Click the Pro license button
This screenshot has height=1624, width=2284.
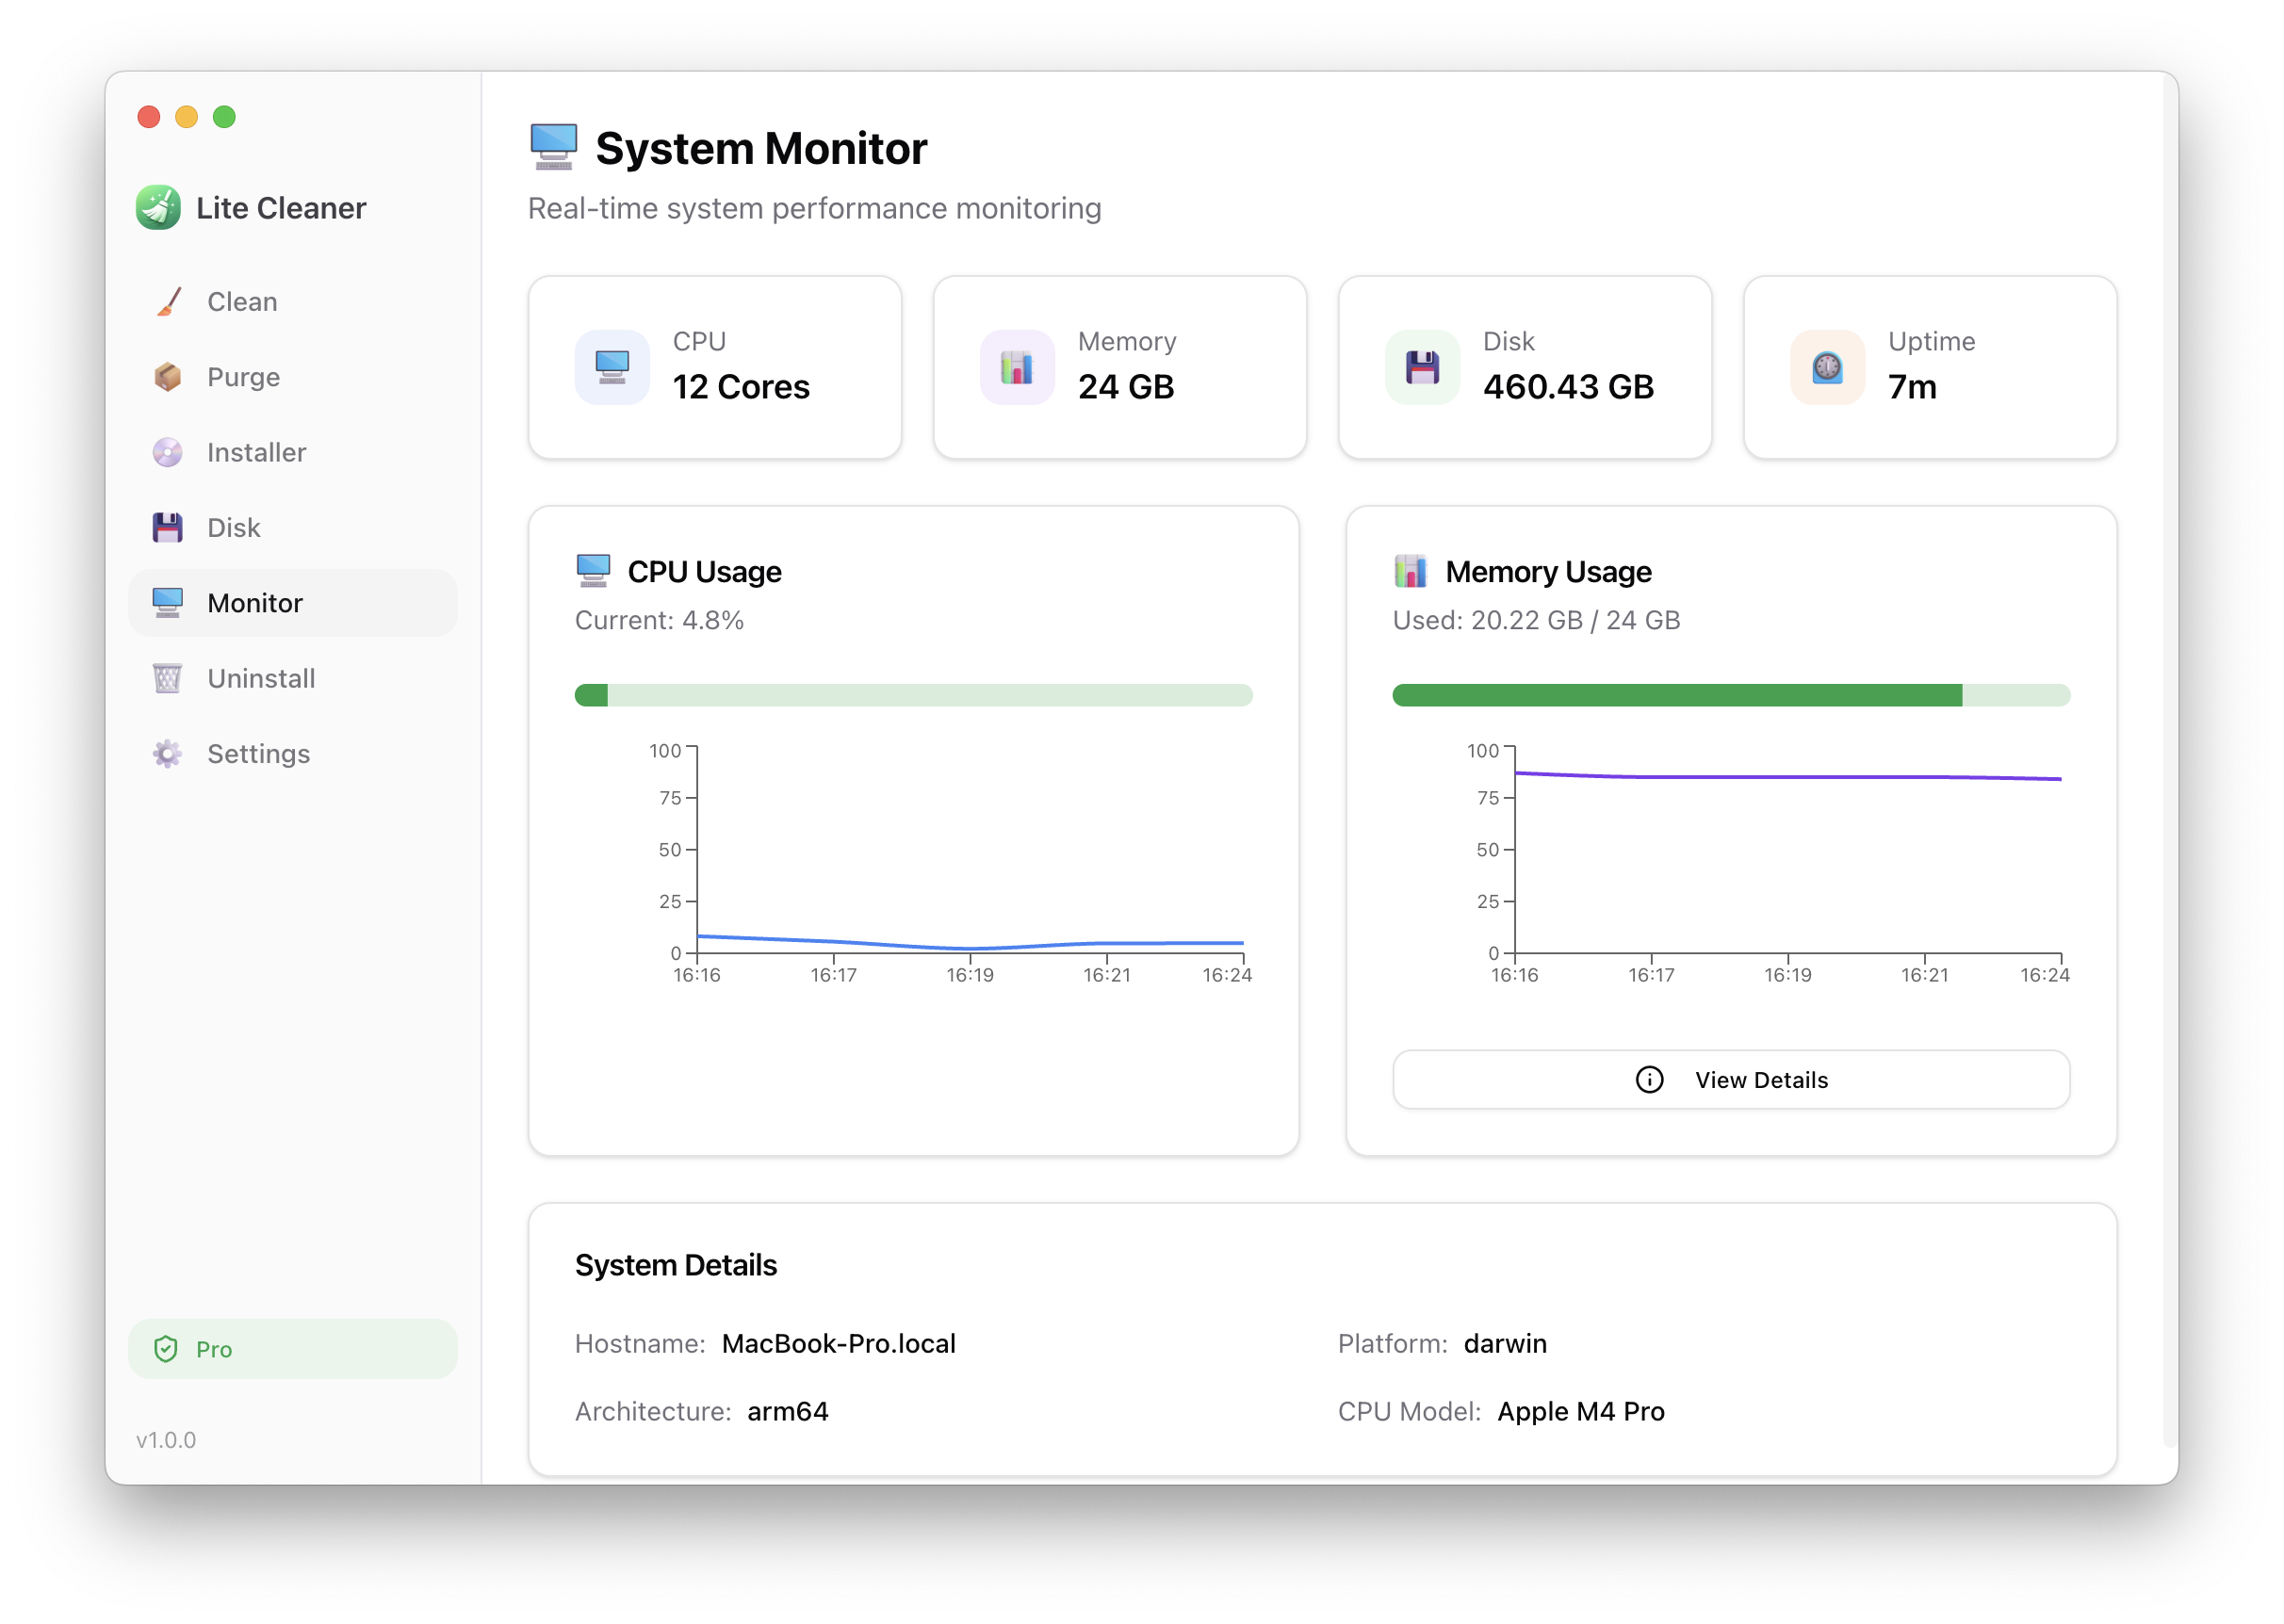click(x=293, y=1349)
